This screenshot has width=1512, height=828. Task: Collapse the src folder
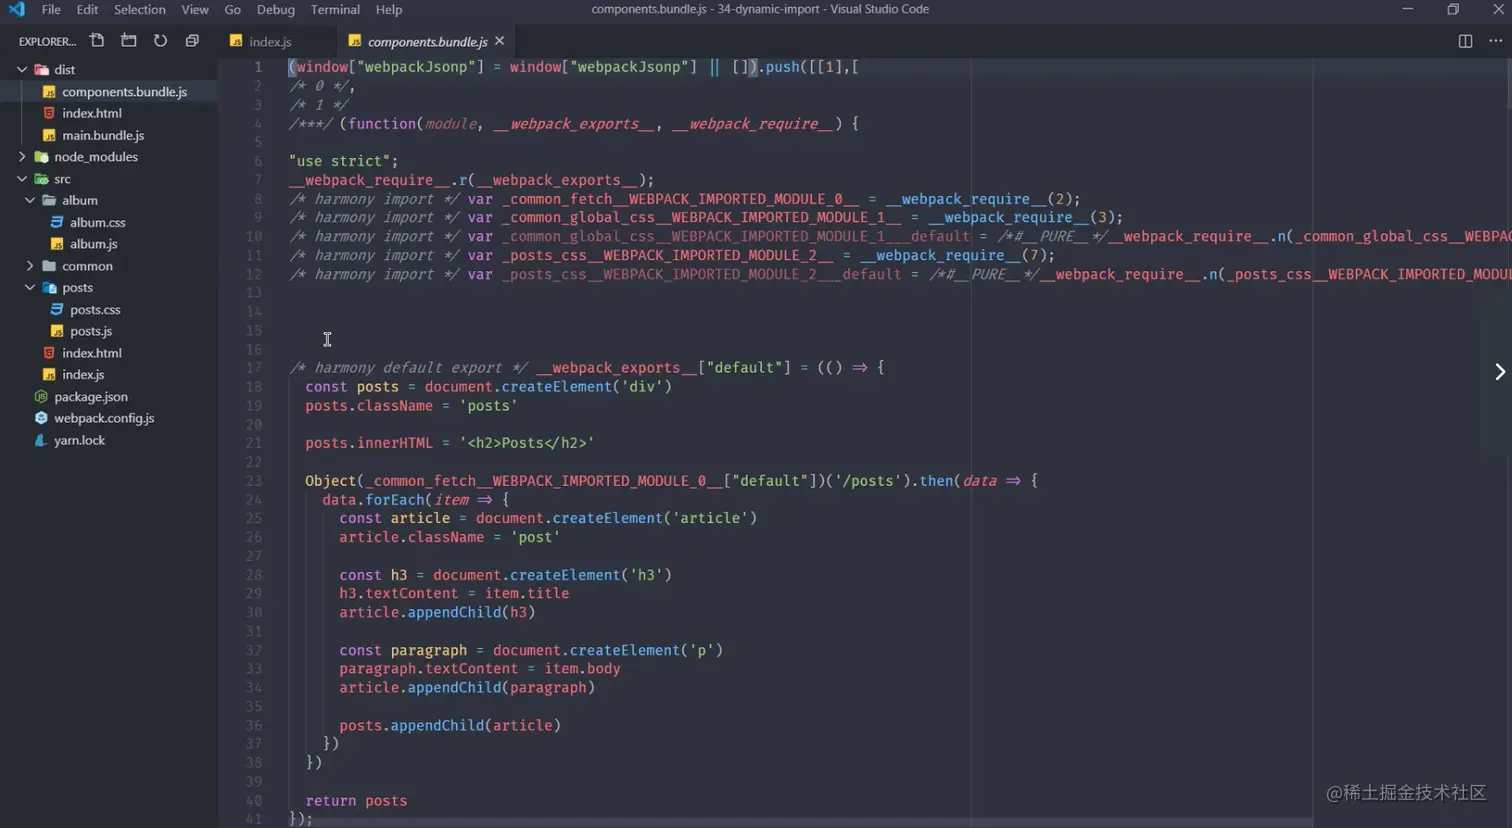22,179
